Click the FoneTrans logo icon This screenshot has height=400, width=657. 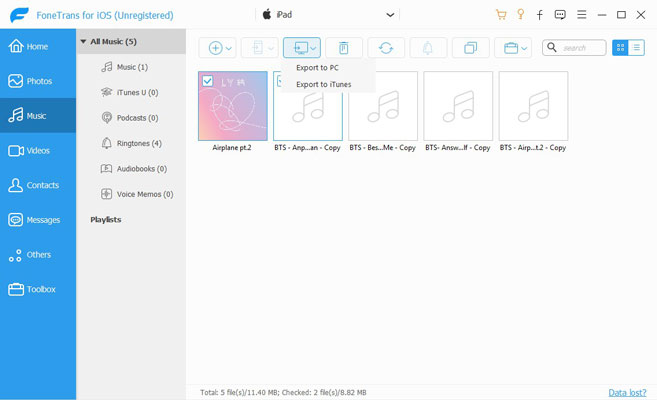pos(19,15)
